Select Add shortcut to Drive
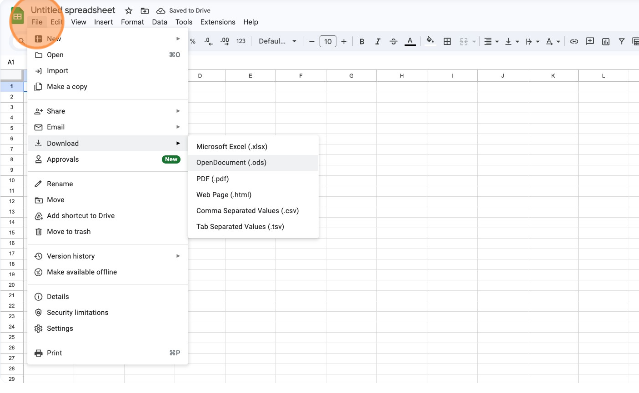This screenshot has width=639, height=393. click(x=108, y=215)
